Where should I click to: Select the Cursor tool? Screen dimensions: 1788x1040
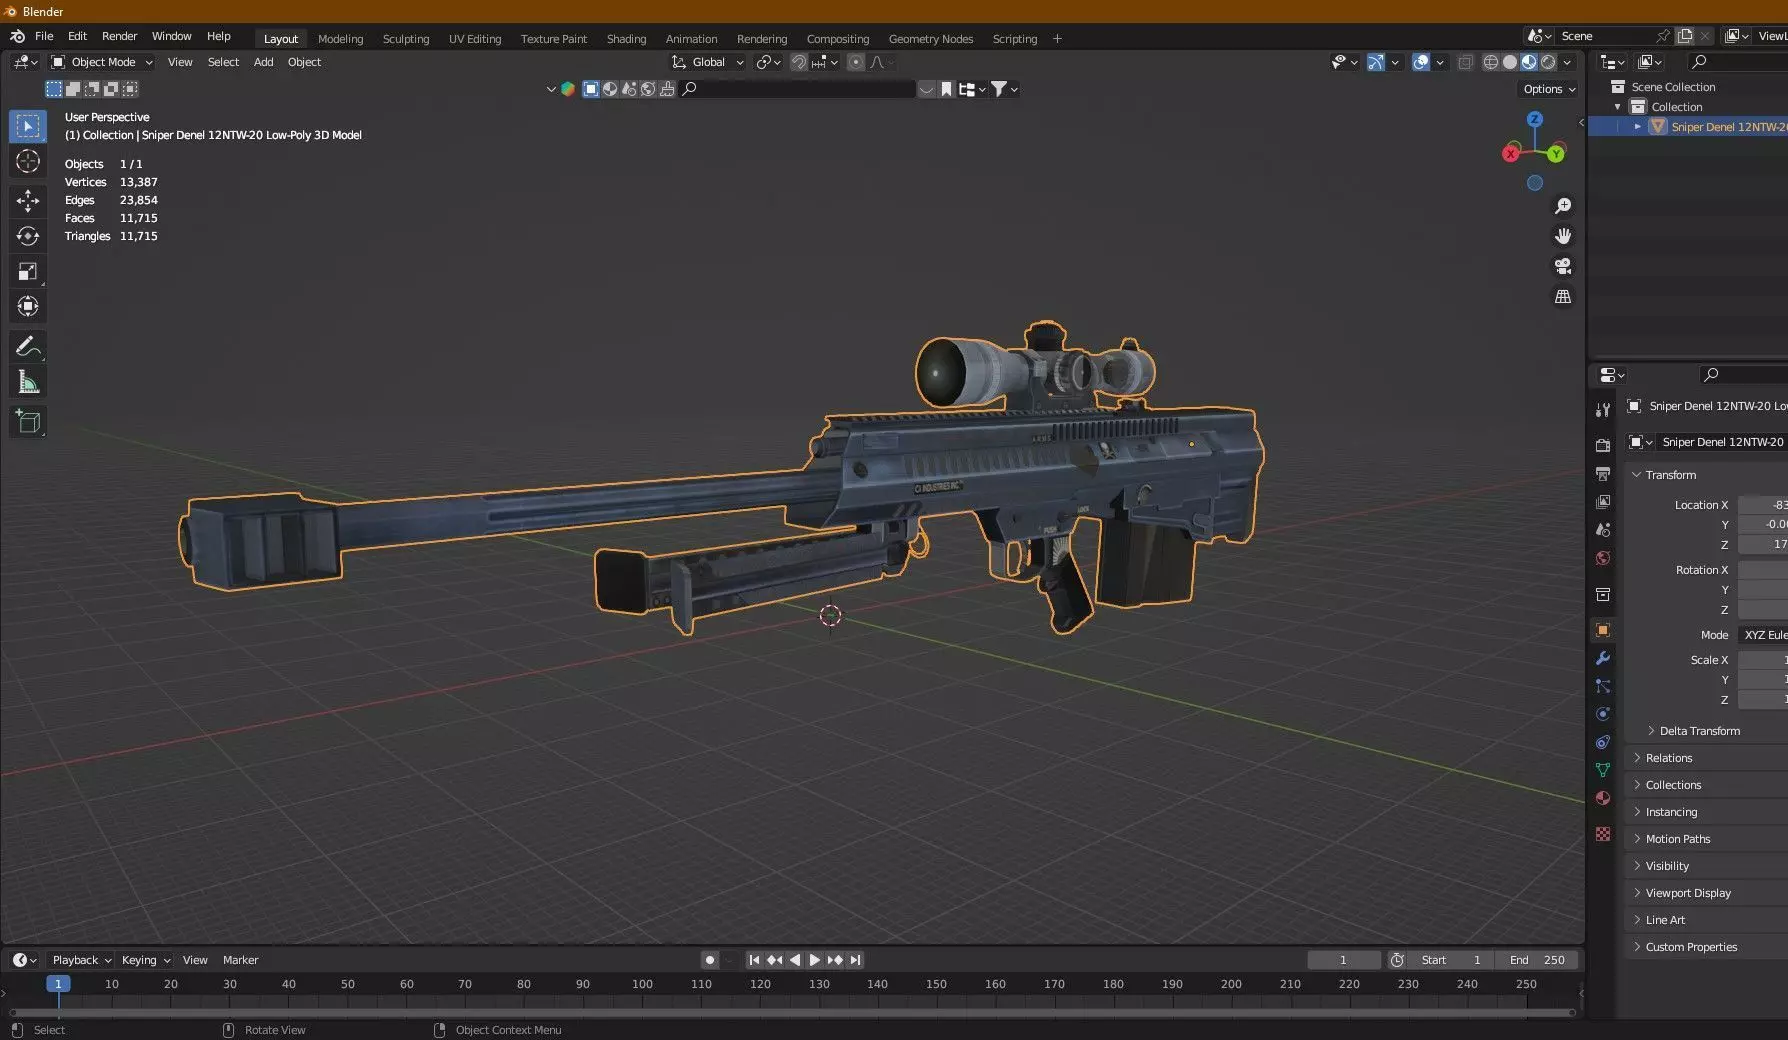tap(28, 161)
